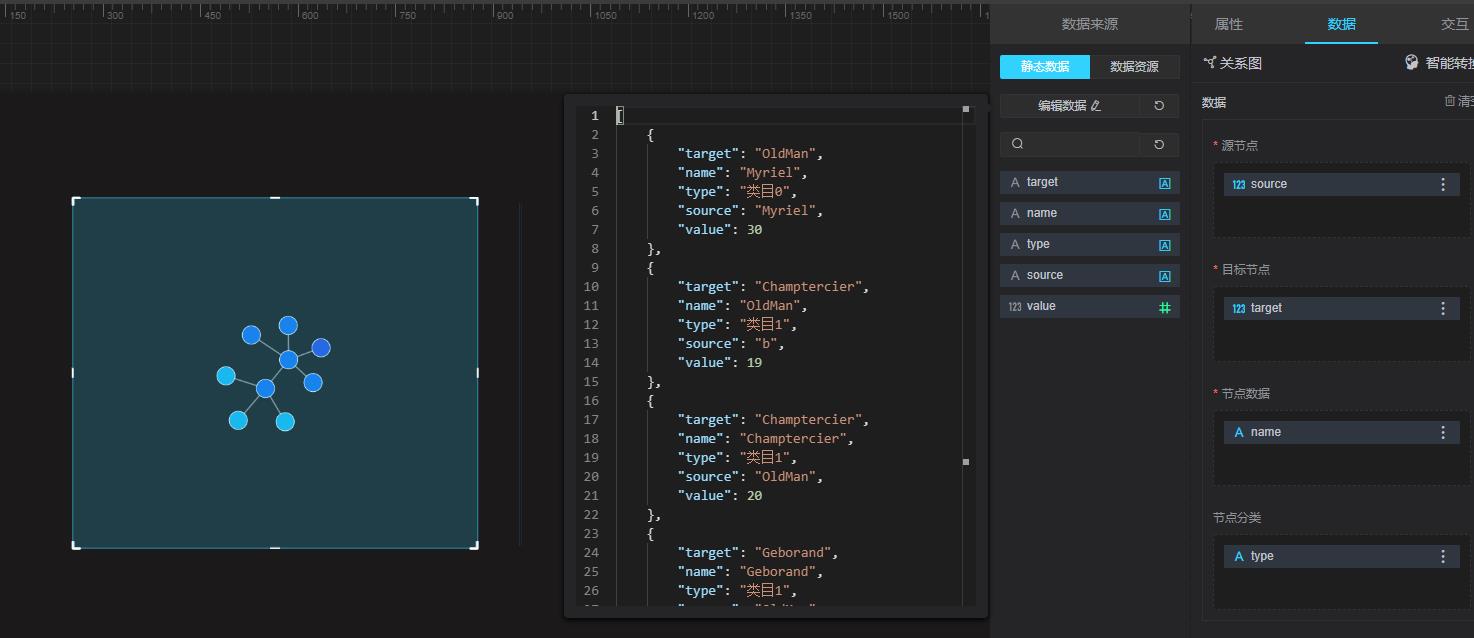Click the refresh icon beside 编辑数据

click(1159, 106)
